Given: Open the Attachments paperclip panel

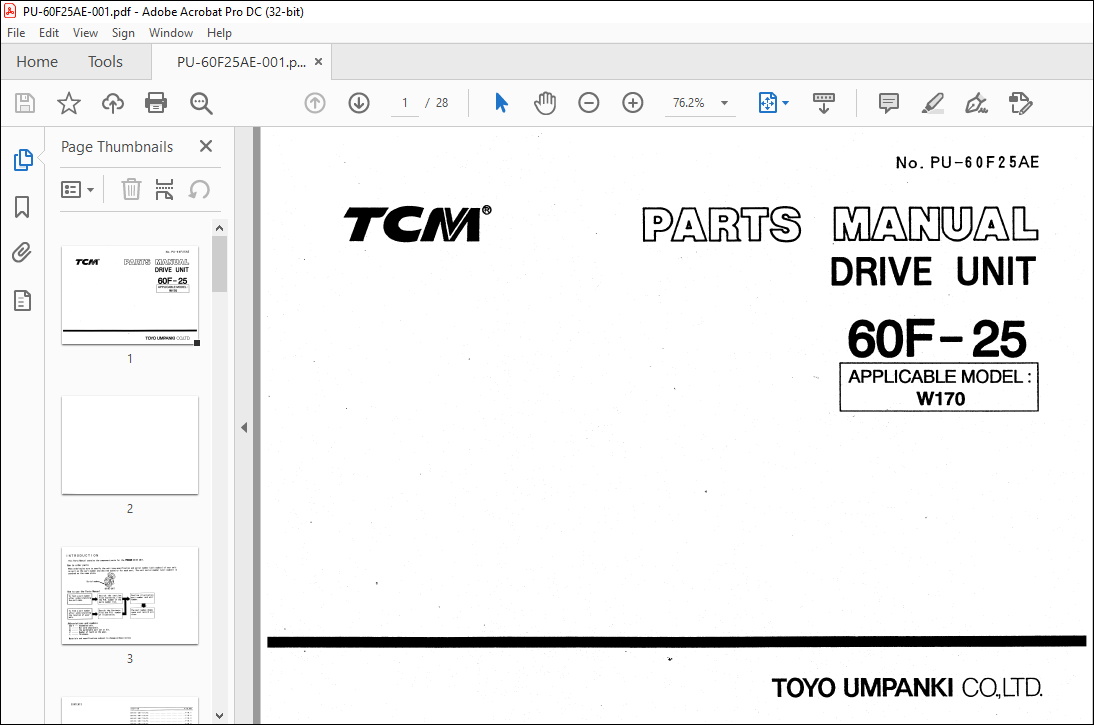Looking at the screenshot, I should pos(22,253).
